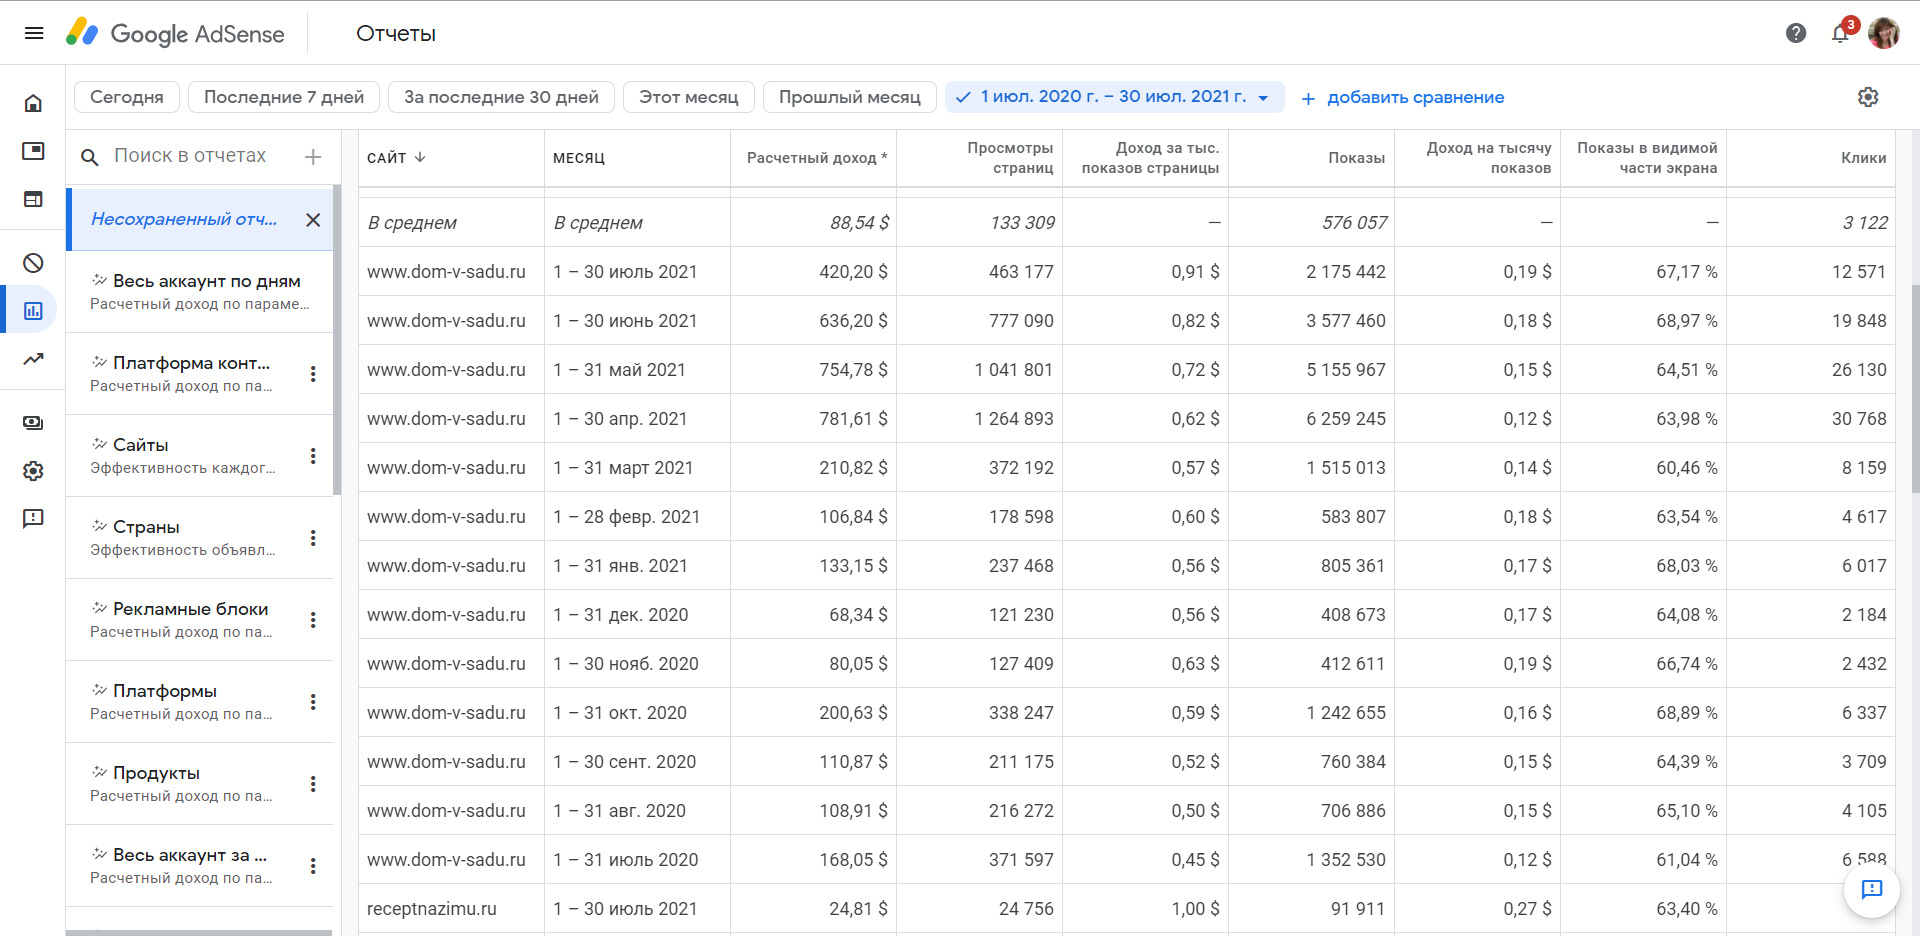Click the report list sidebar scrollbar
This screenshot has width=1920, height=936.
point(337,340)
